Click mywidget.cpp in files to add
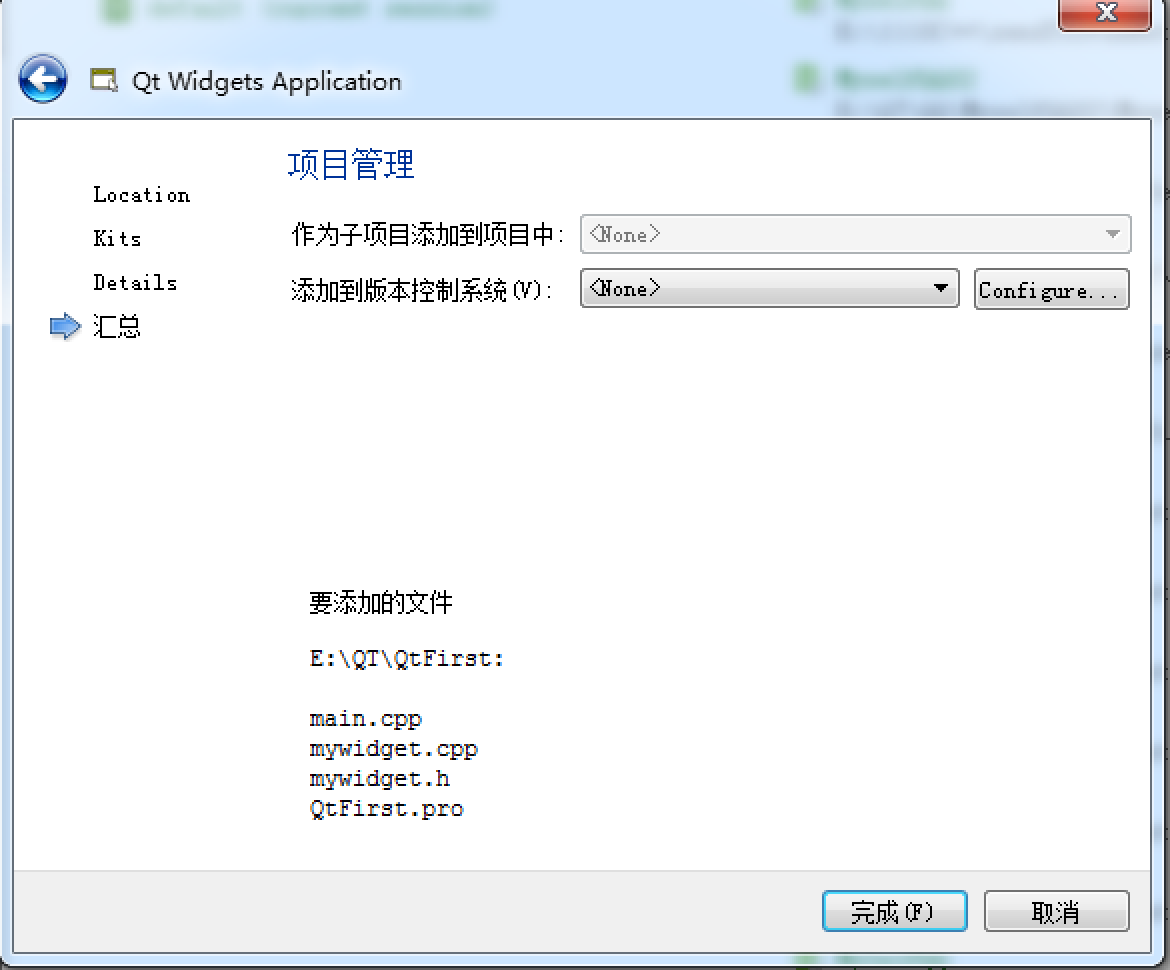 tap(393, 749)
